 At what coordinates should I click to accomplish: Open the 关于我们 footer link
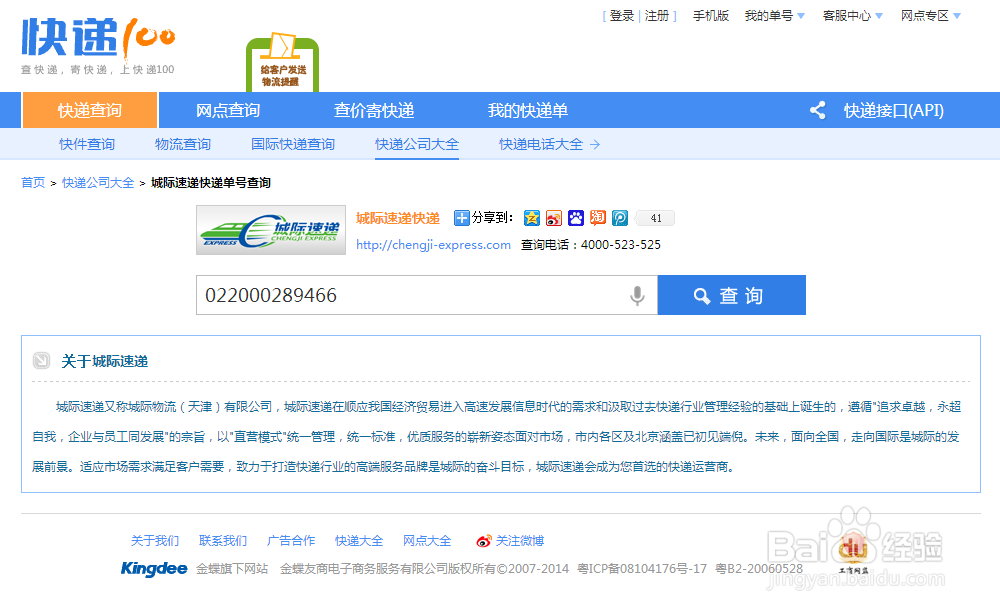(x=155, y=541)
